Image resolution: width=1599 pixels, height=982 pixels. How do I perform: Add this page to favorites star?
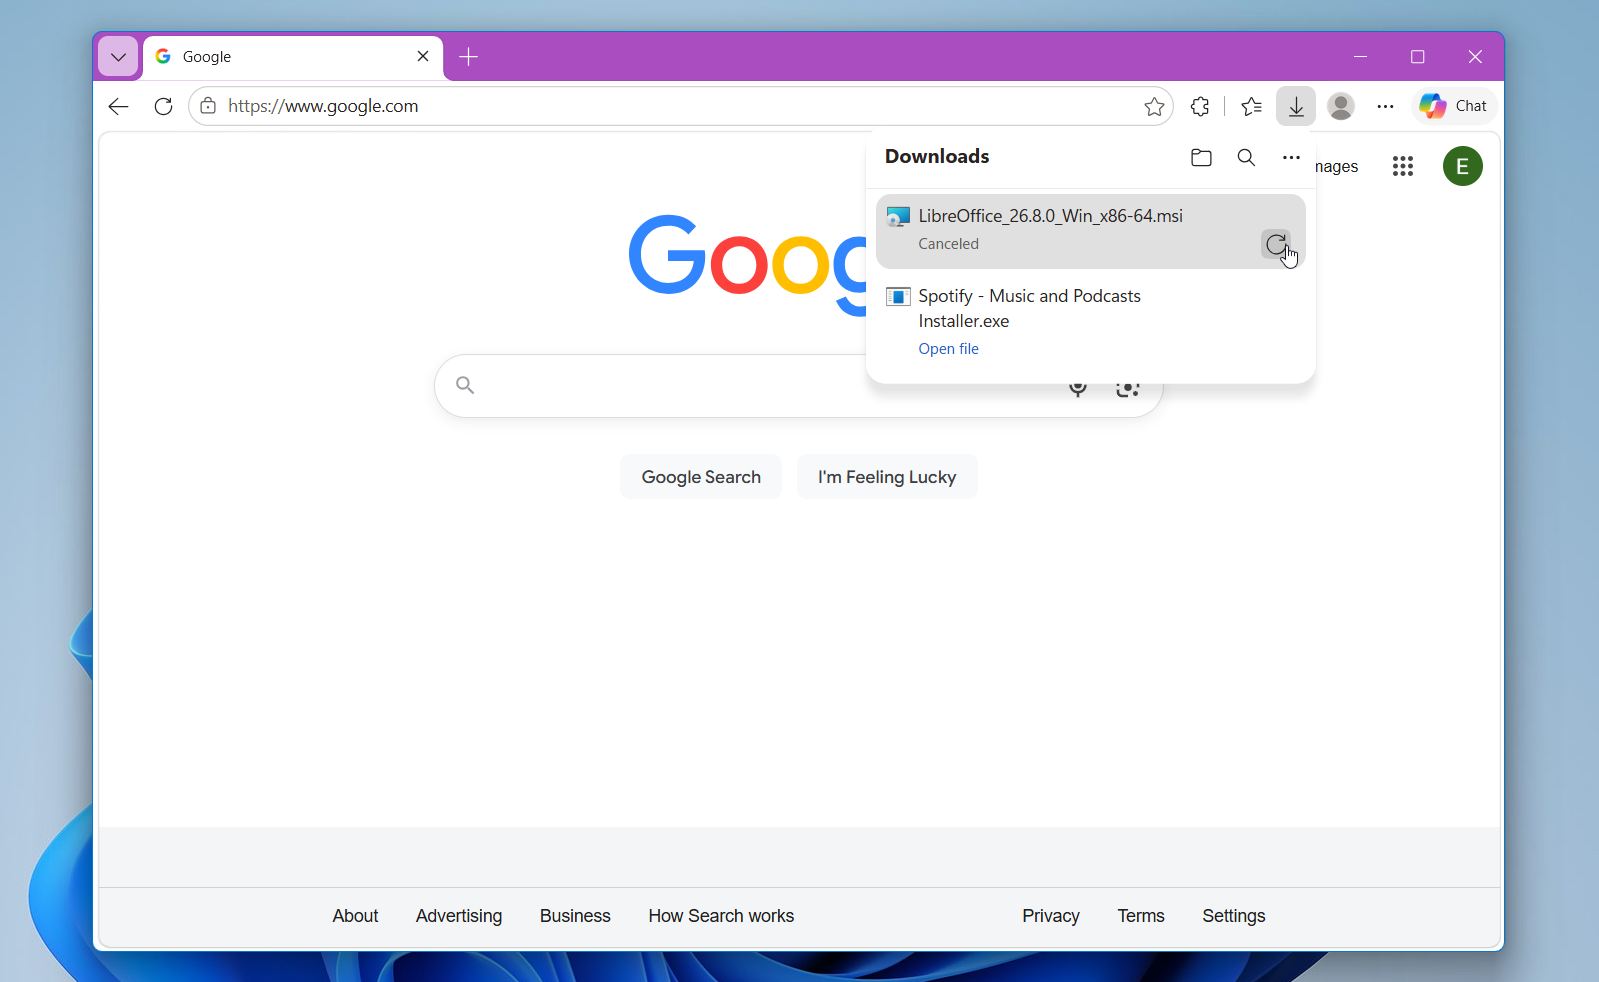point(1154,106)
